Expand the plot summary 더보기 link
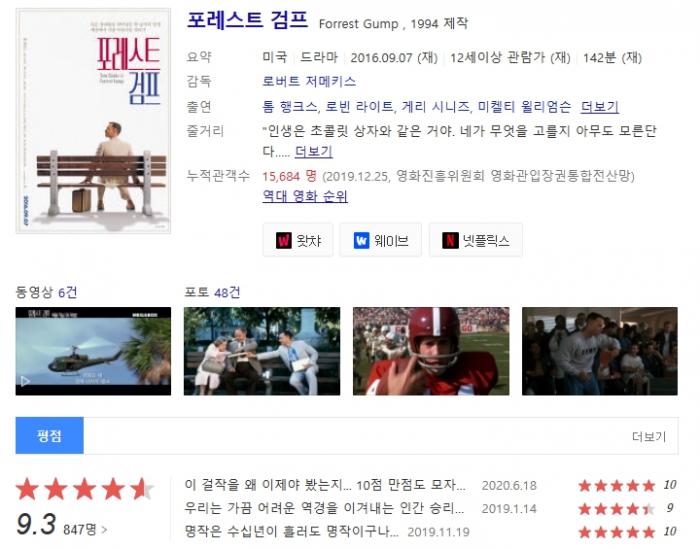 pyautogui.click(x=313, y=151)
